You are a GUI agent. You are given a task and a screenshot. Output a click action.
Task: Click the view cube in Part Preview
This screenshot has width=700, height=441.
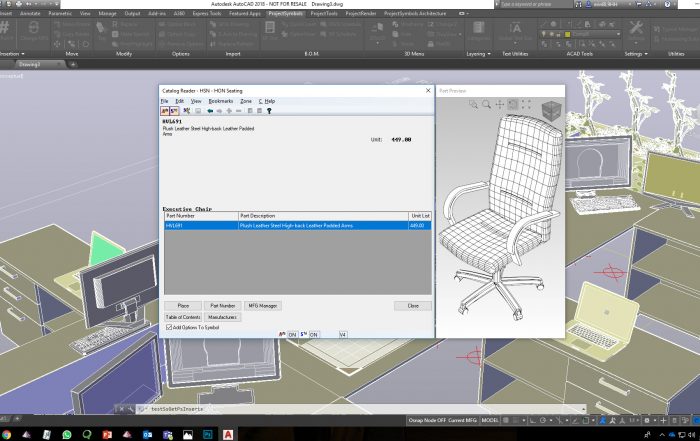[x=551, y=110]
